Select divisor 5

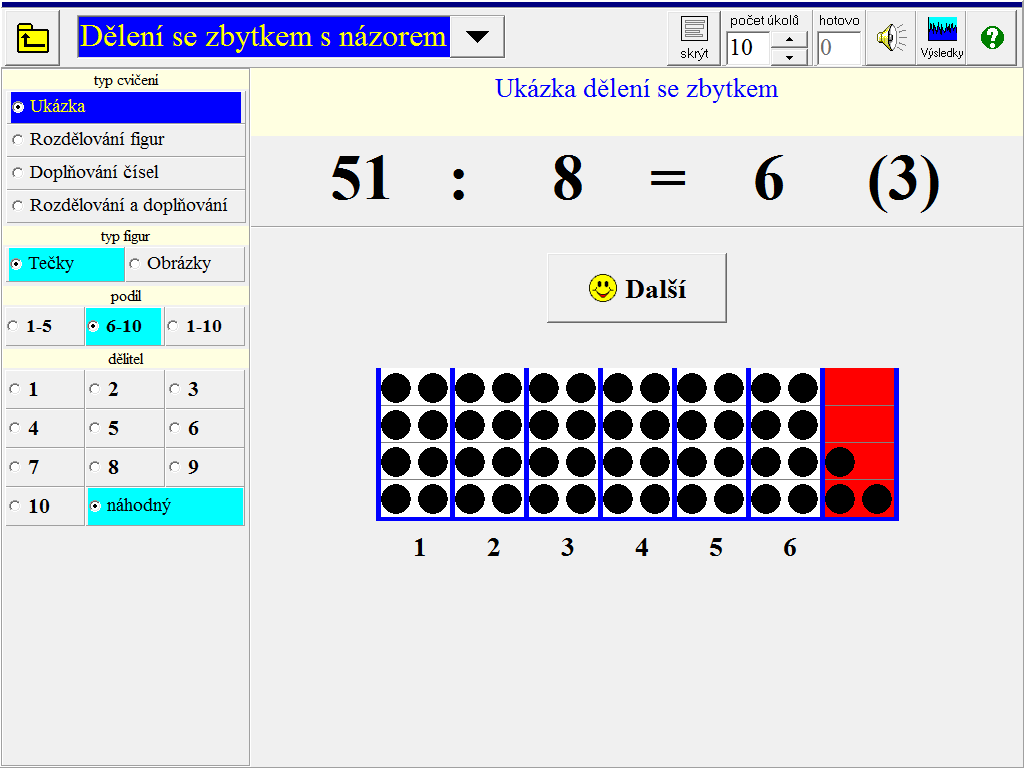[125, 428]
